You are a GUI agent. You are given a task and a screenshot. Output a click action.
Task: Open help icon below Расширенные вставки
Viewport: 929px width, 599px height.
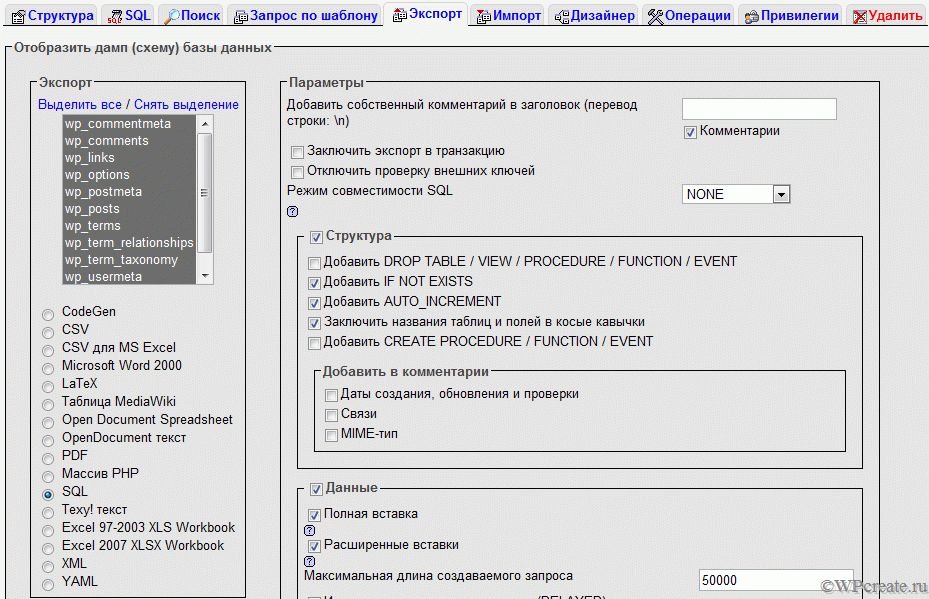point(309,561)
